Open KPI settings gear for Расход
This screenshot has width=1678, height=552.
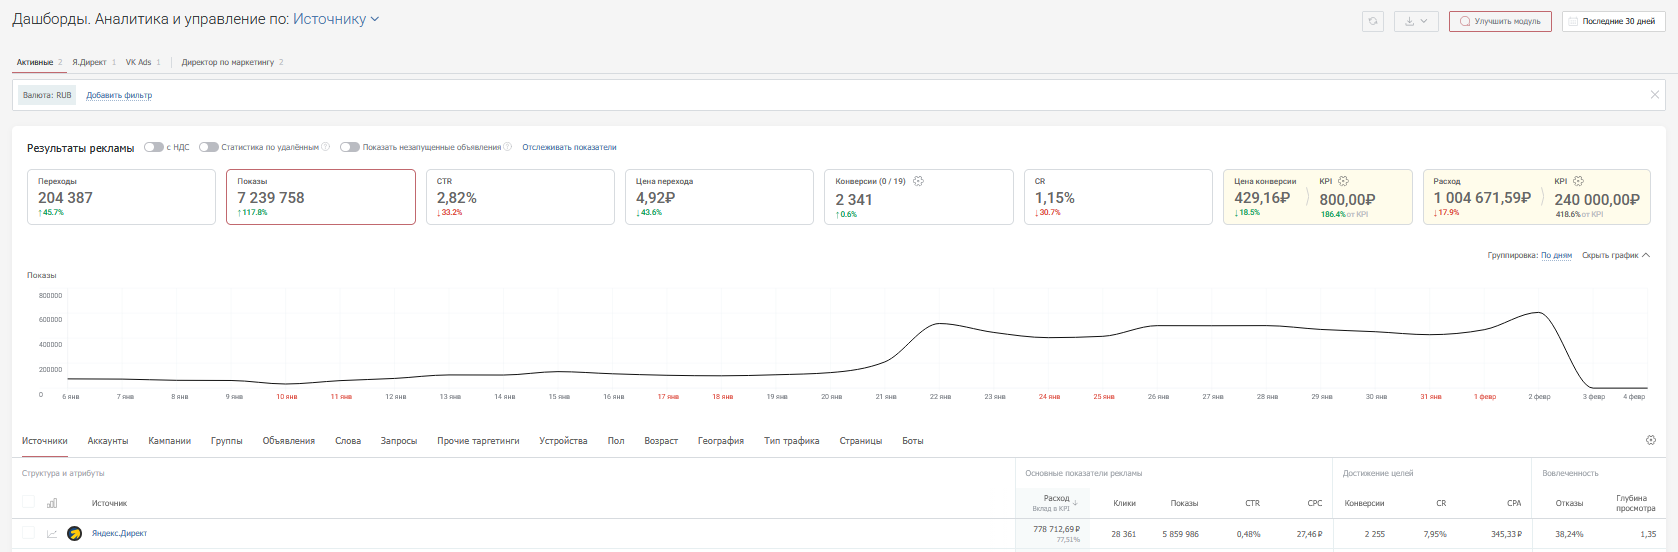1578,181
